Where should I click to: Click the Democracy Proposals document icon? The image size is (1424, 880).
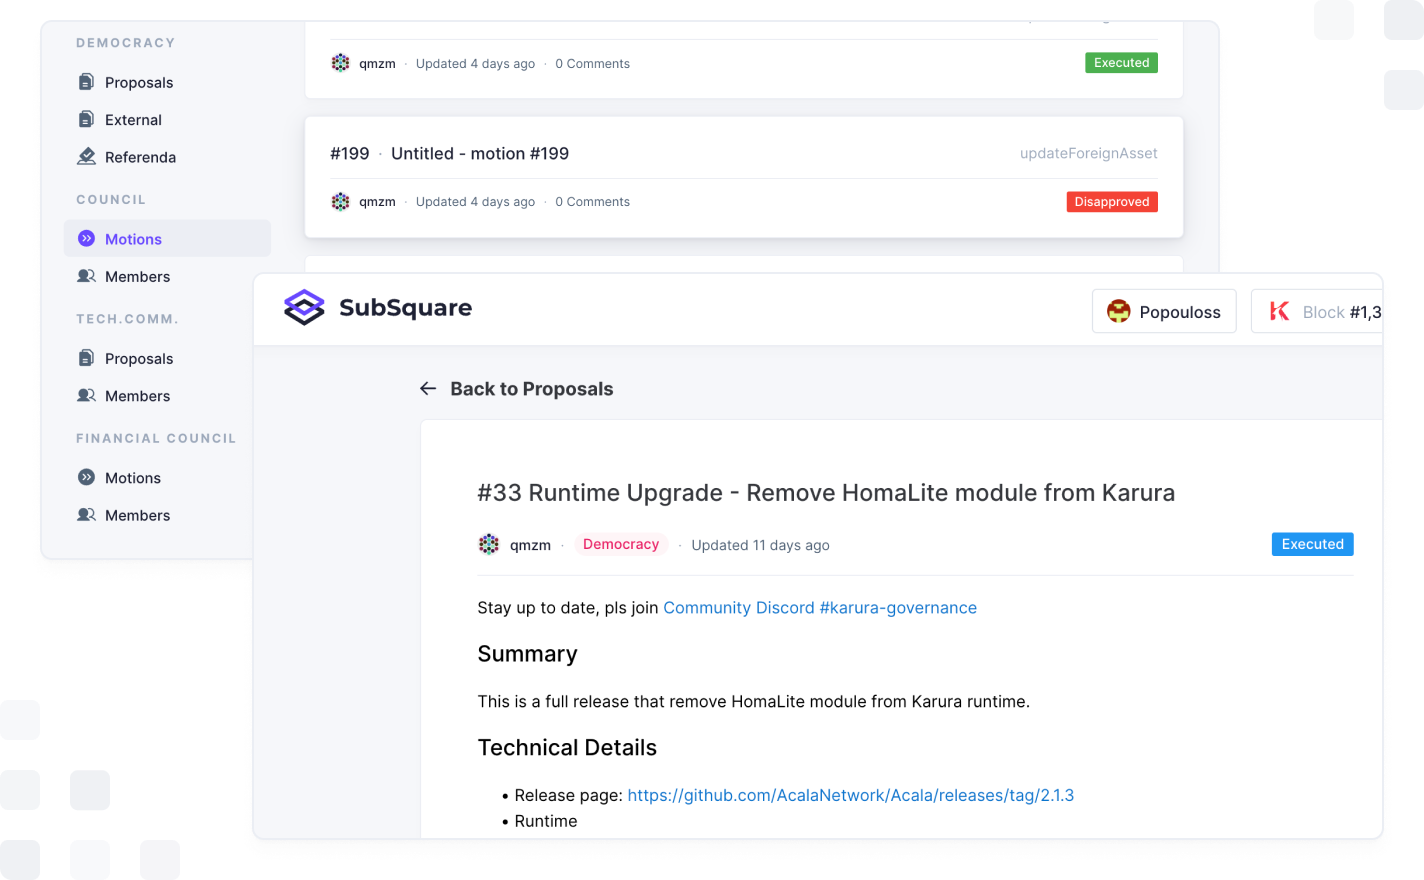point(87,82)
